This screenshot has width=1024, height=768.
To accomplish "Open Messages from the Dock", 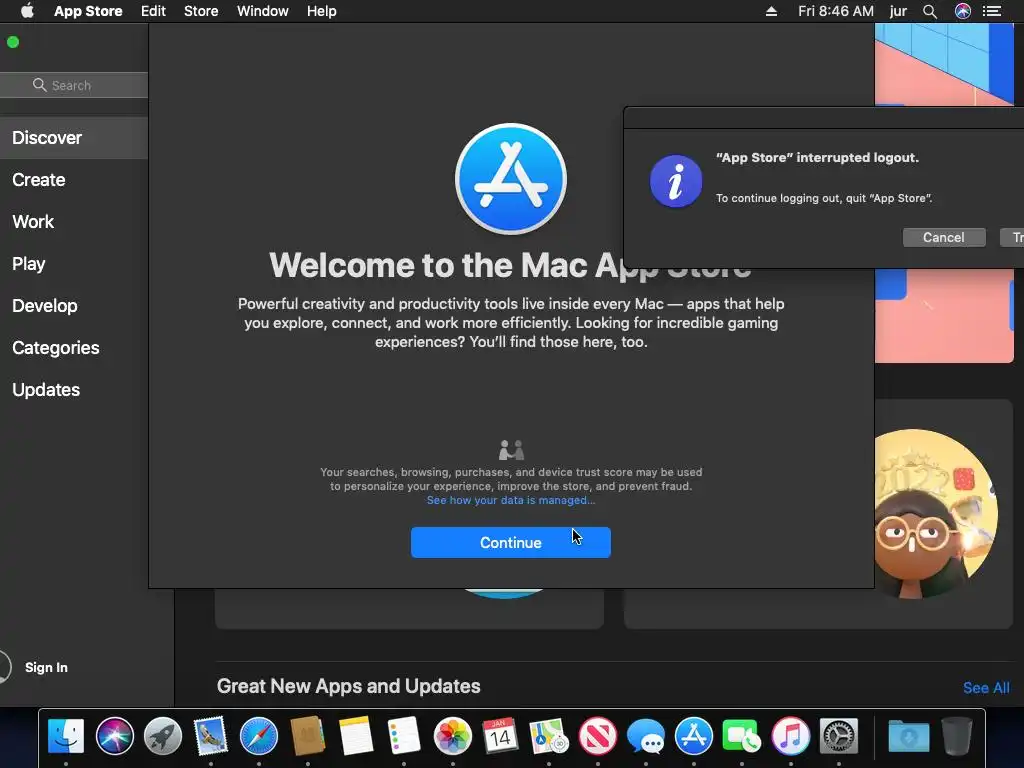I will [x=646, y=736].
